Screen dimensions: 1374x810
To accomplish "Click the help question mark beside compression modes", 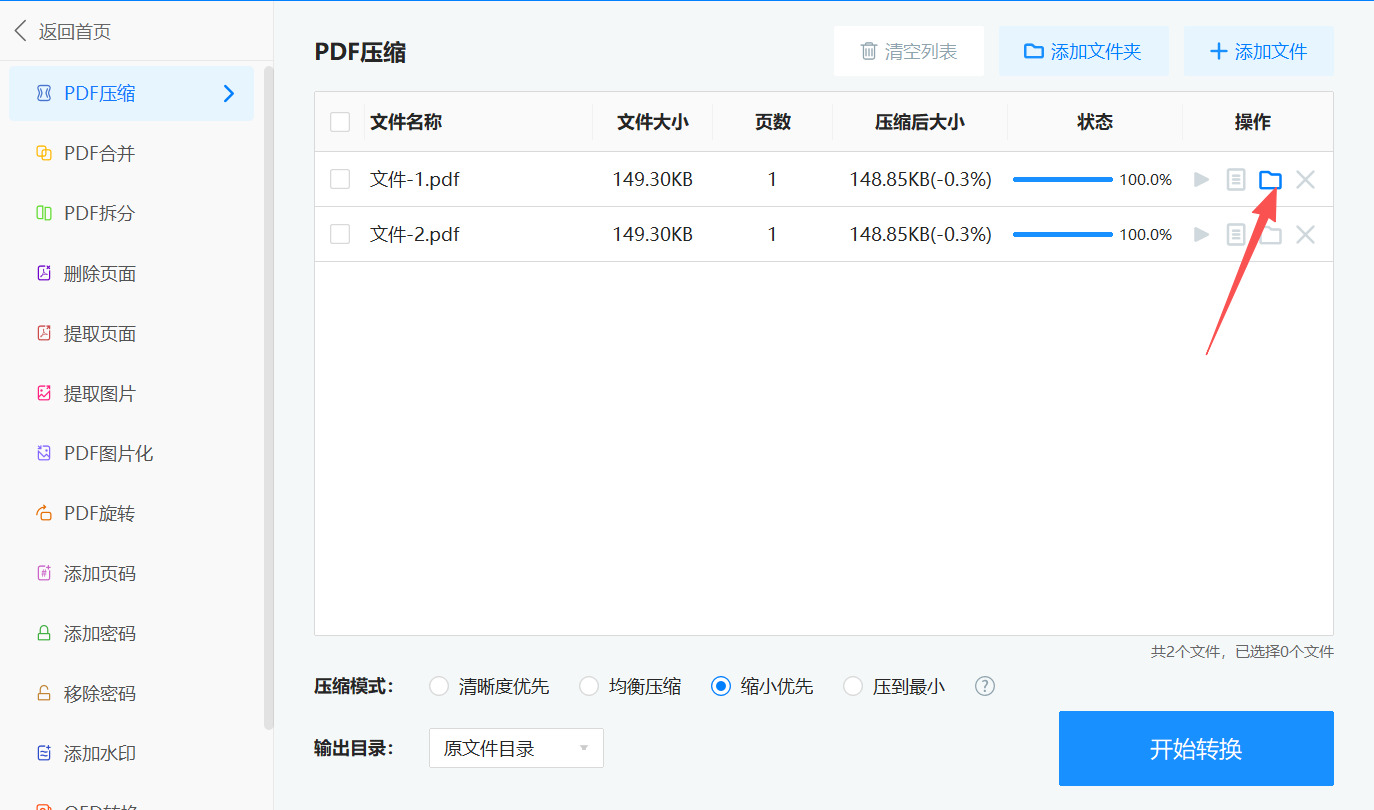I will click(x=984, y=686).
